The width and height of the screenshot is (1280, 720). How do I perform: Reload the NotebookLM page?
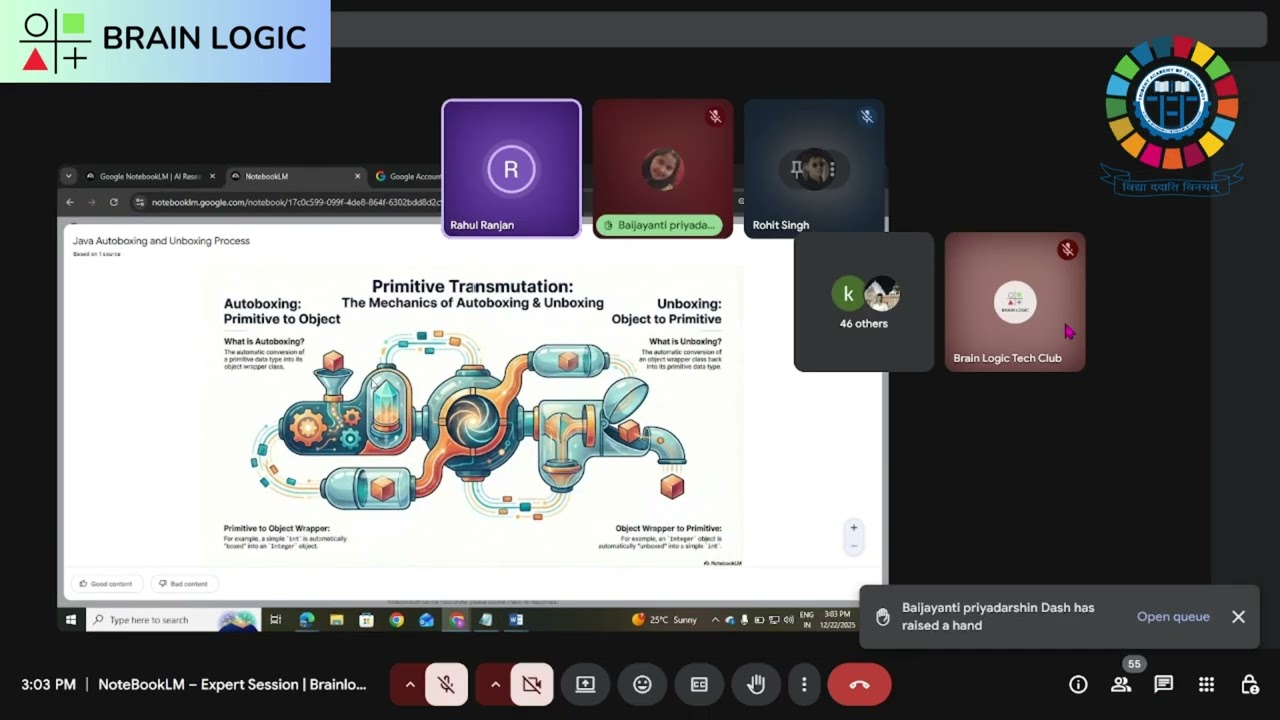pos(114,202)
